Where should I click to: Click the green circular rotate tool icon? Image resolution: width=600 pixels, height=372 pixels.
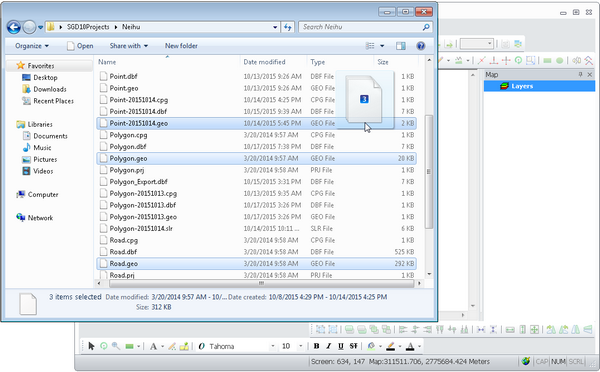click(x=518, y=60)
